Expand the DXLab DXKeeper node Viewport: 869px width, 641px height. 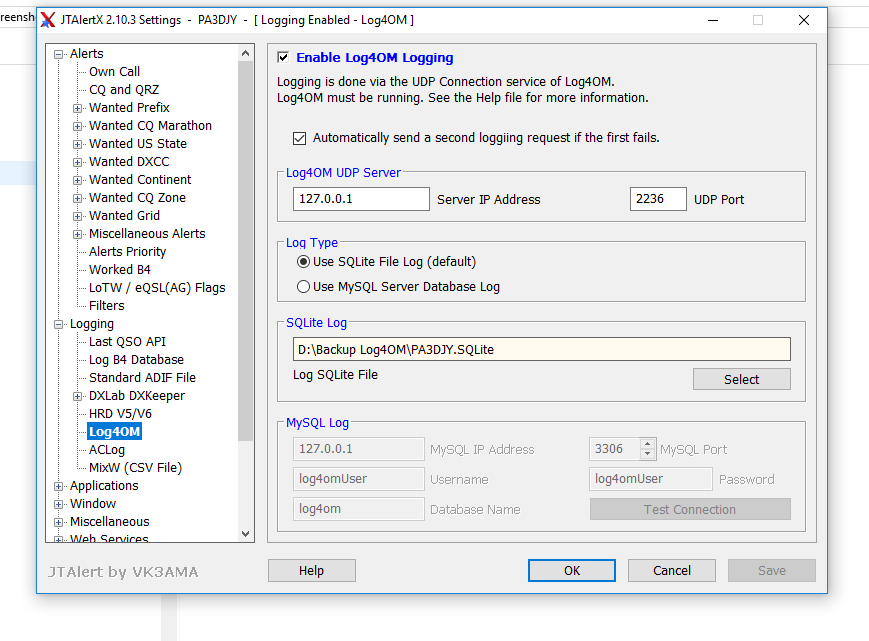tap(78, 396)
